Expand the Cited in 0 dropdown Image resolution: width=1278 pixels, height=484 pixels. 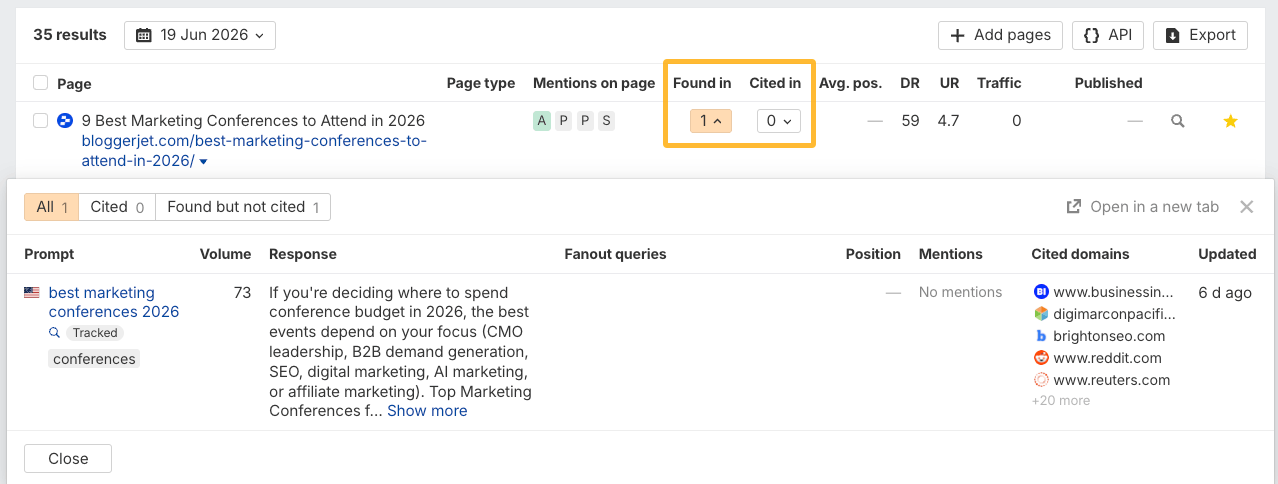[778, 121]
